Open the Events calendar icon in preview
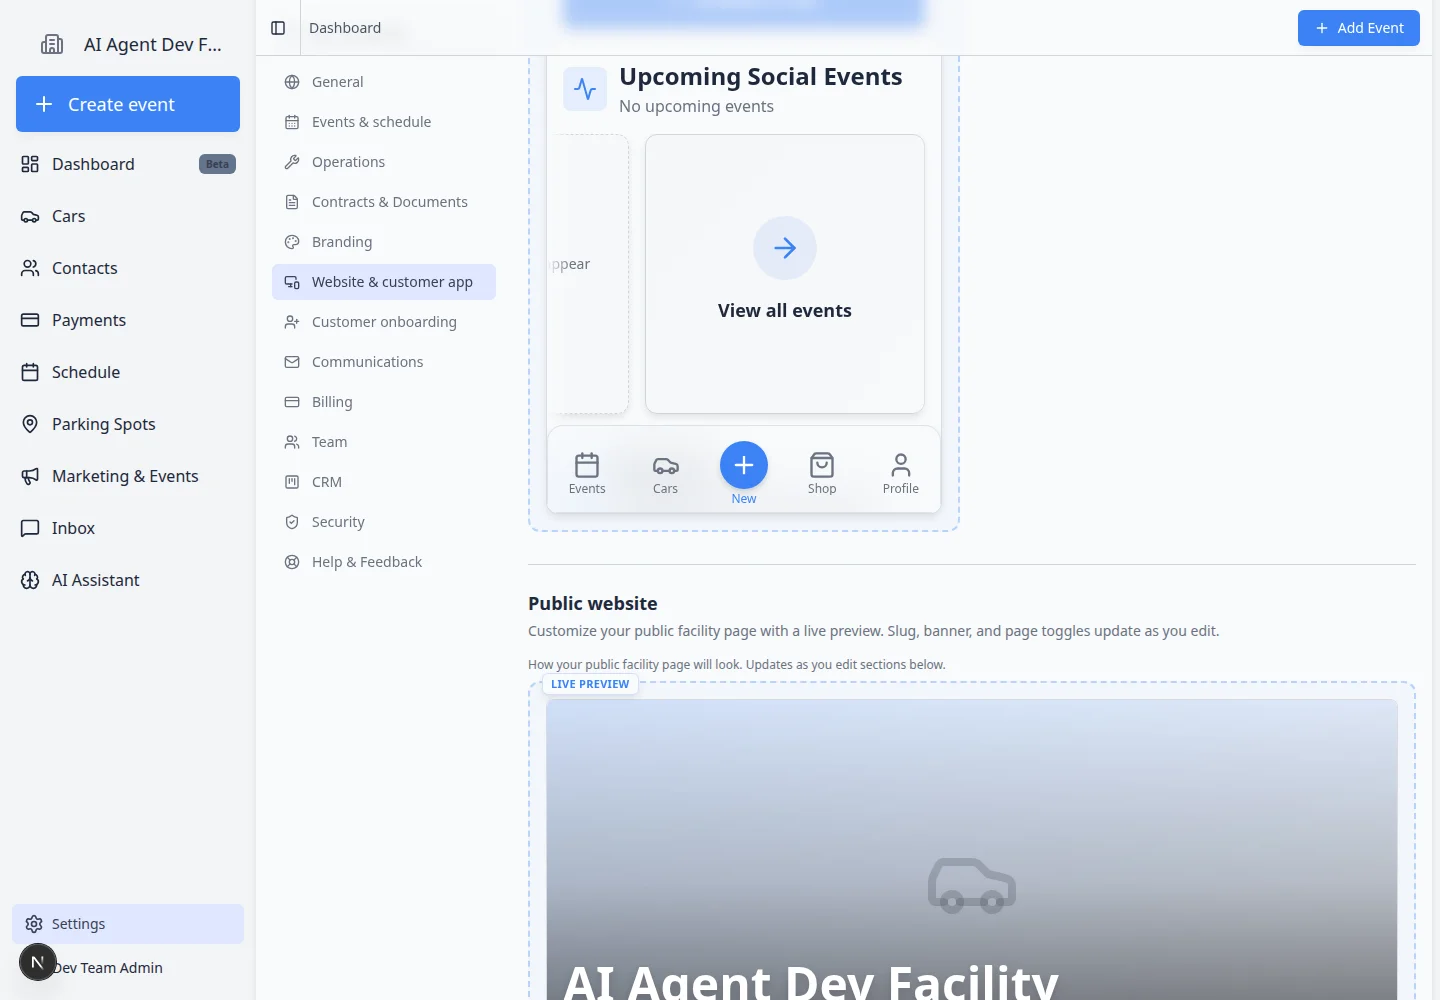The width and height of the screenshot is (1440, 1000). [587, 465]
